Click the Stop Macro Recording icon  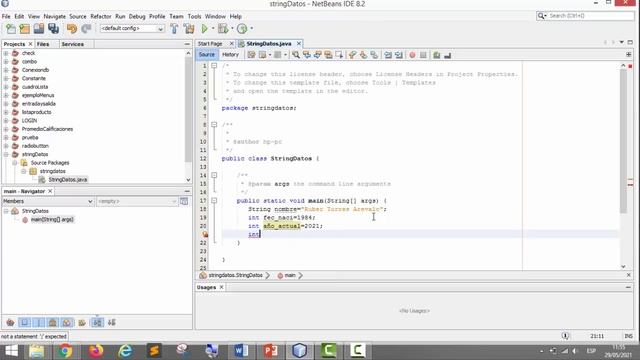point(423,55)
